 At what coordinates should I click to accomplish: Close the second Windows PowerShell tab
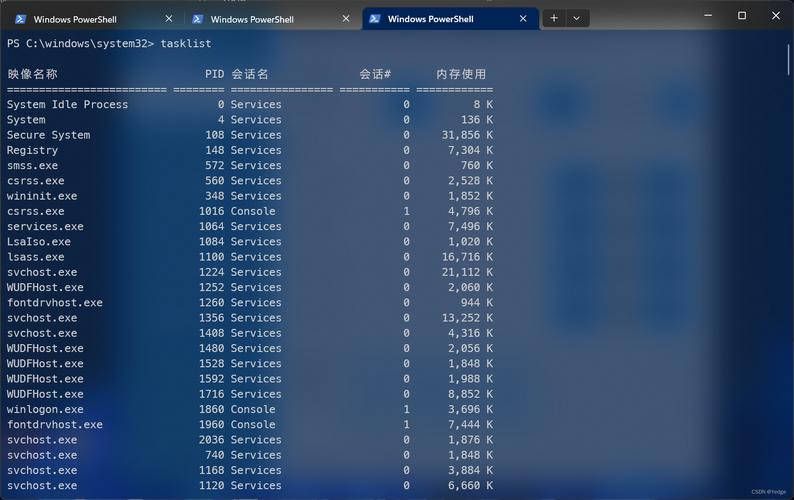[x=346, y=19]
